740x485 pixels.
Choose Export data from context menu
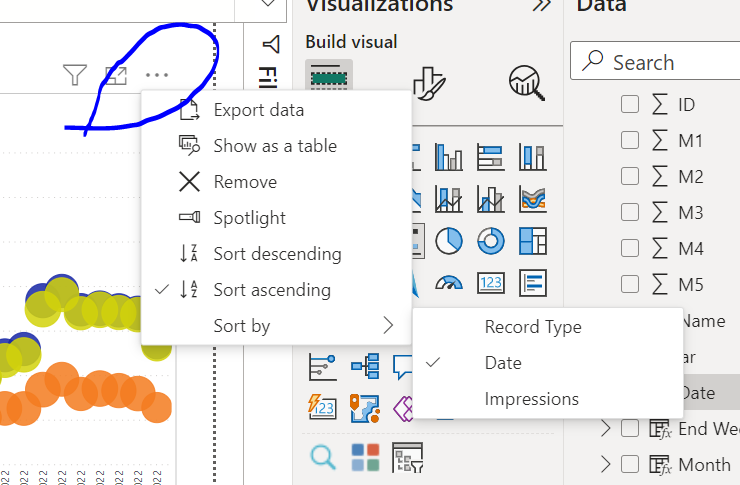pyautogui.click(x=276, y=110)
